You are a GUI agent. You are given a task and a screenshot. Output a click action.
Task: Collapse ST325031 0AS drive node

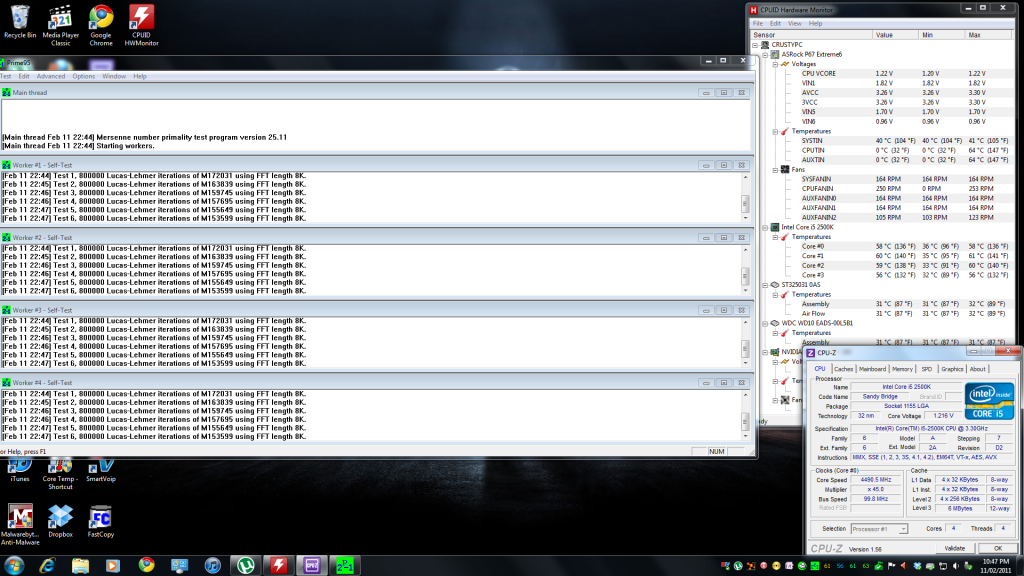pyautogui.click(x=765, y=285)
